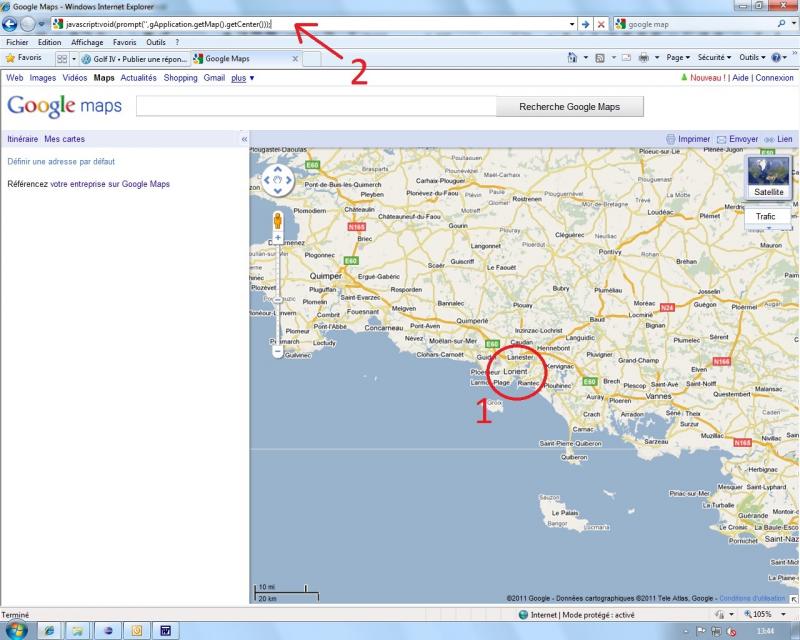Pan the map up with arrow
Image resolution: width=800 pixels, height=640 pixels.
pos(278,169)
